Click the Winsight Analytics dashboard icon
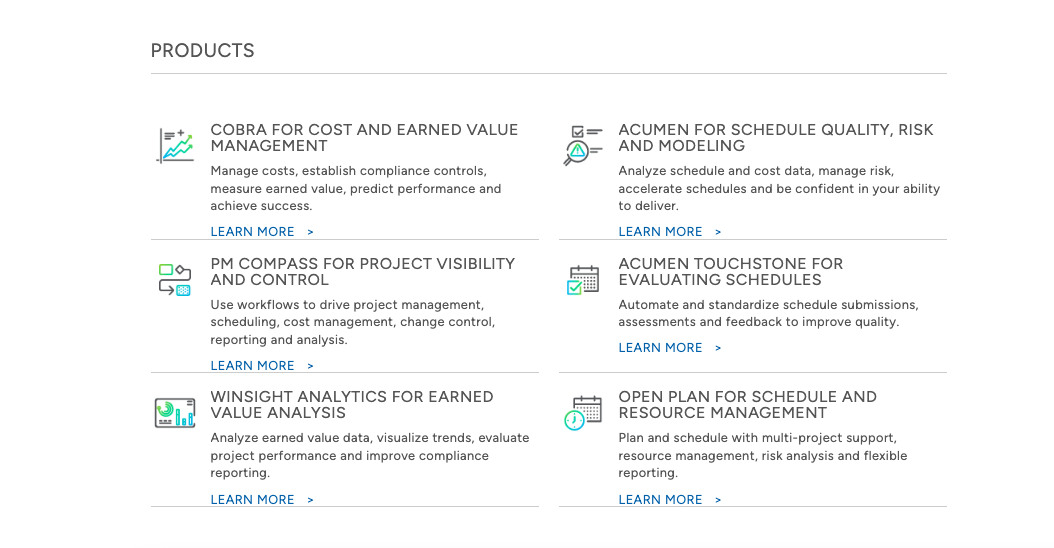 pyautogui.click(x=175, y=412)
